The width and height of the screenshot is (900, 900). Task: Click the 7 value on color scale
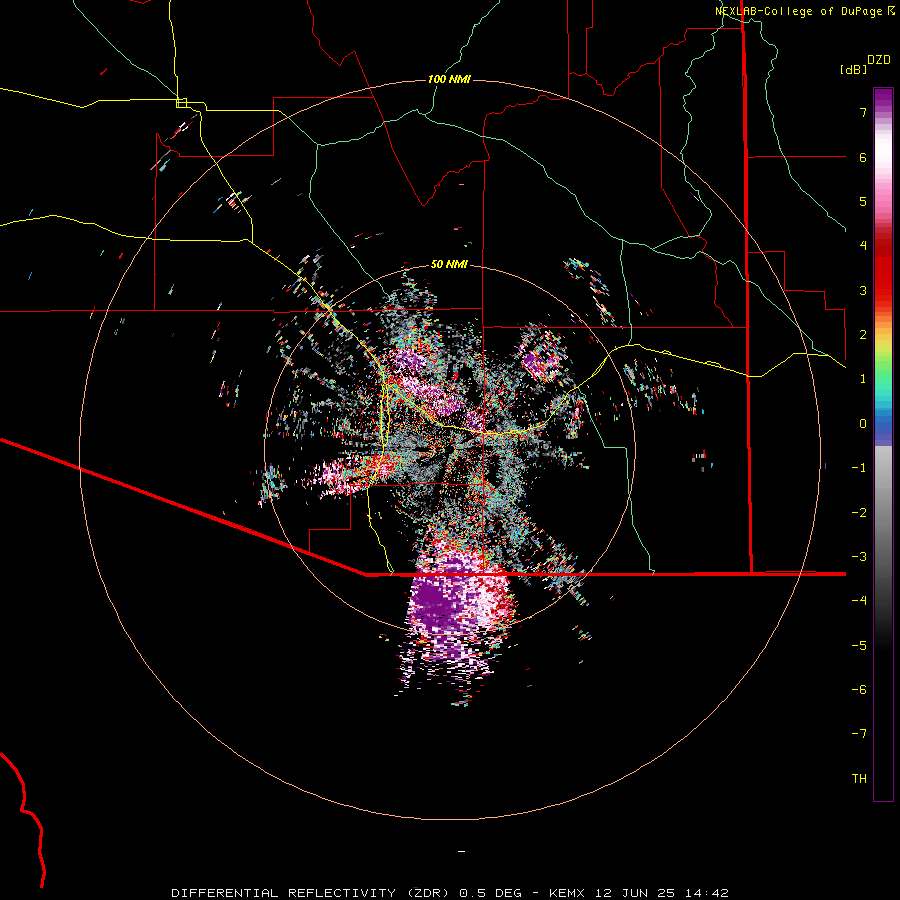(863, 112)
